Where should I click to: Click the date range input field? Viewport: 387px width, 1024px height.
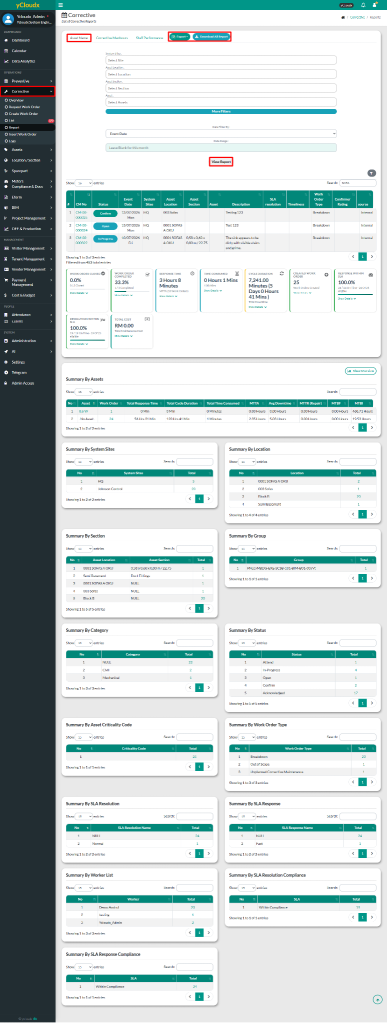point(221,148)
